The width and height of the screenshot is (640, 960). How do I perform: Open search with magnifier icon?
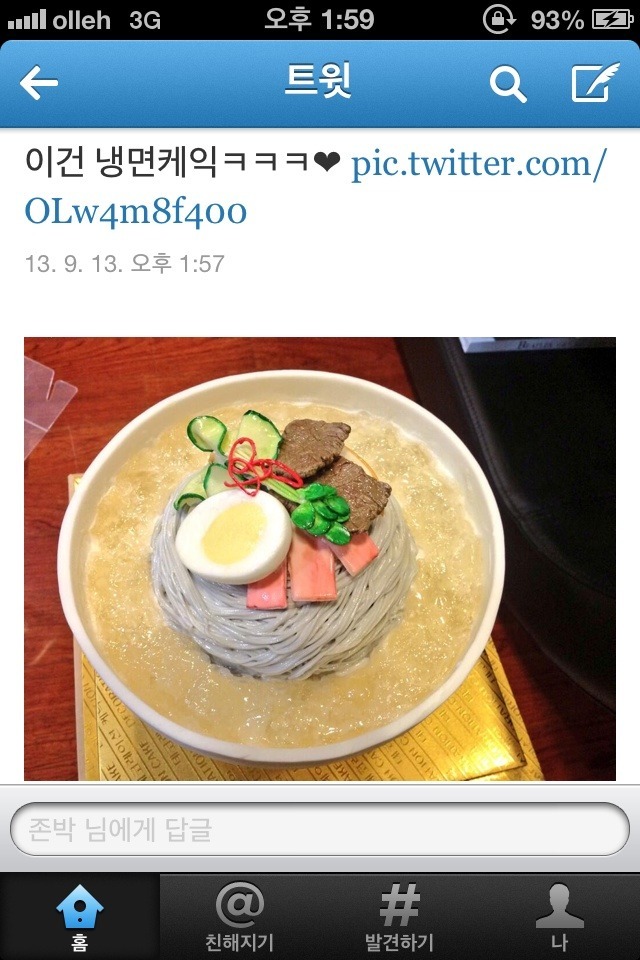point(508,84)
